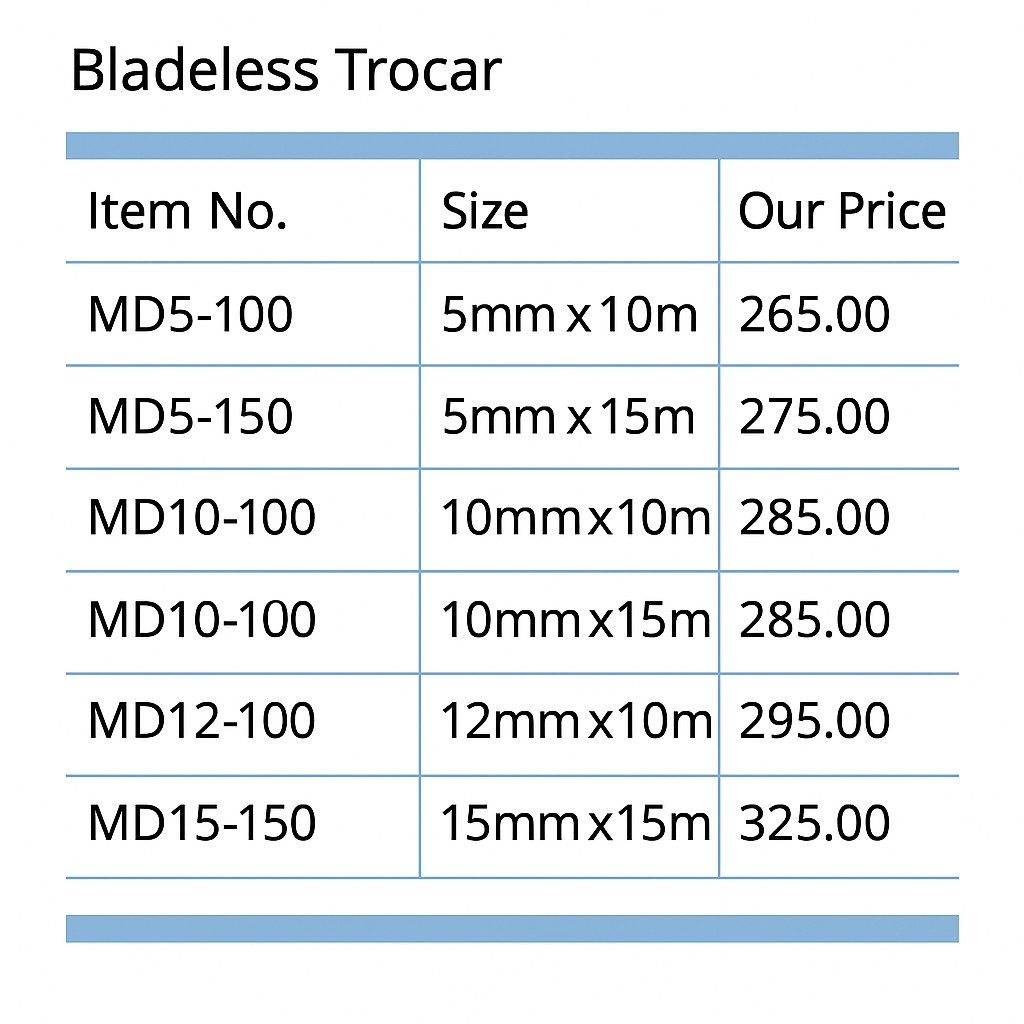The height and width of the screenshot is (1024, 1024).
Task: Click the MD5-150 item cell
Action: pyautogui.click(x=190, y=417)
